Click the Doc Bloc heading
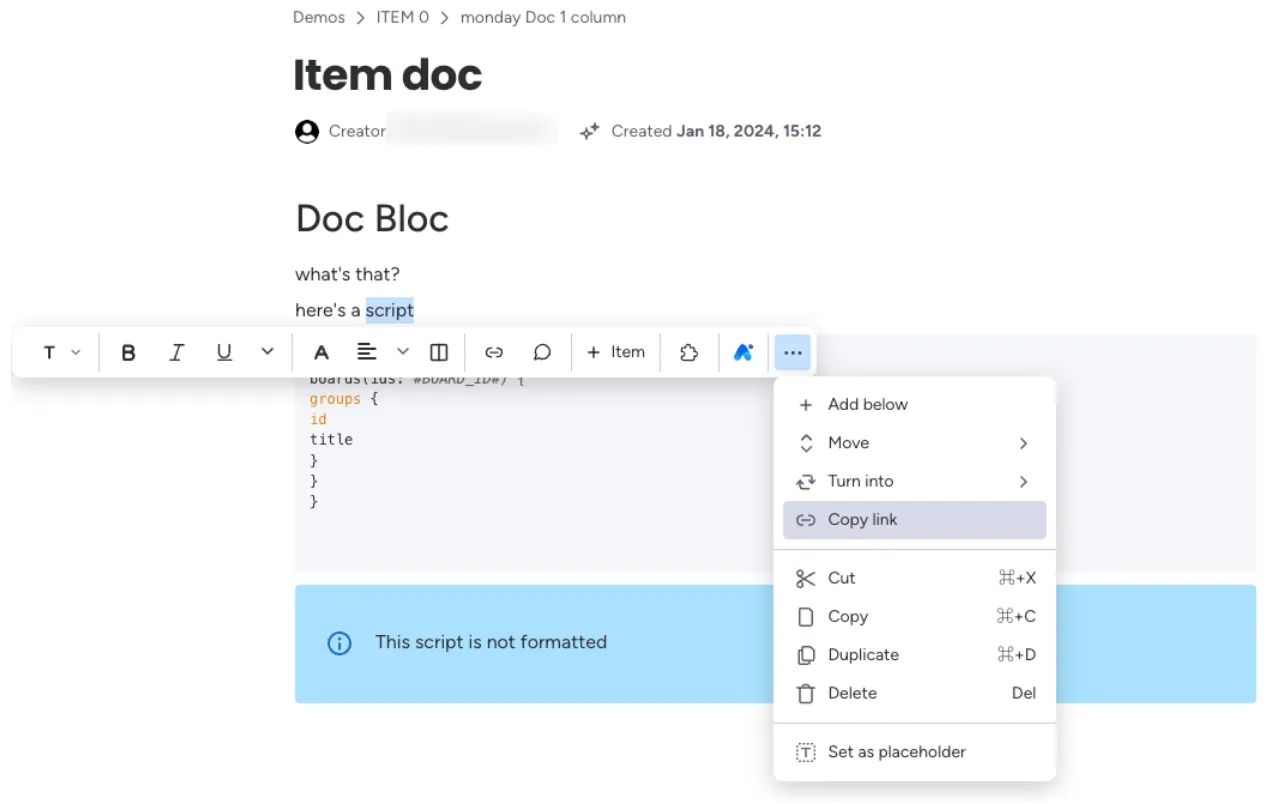Screen dimensions: 1280x804 (x=372, y=218)
